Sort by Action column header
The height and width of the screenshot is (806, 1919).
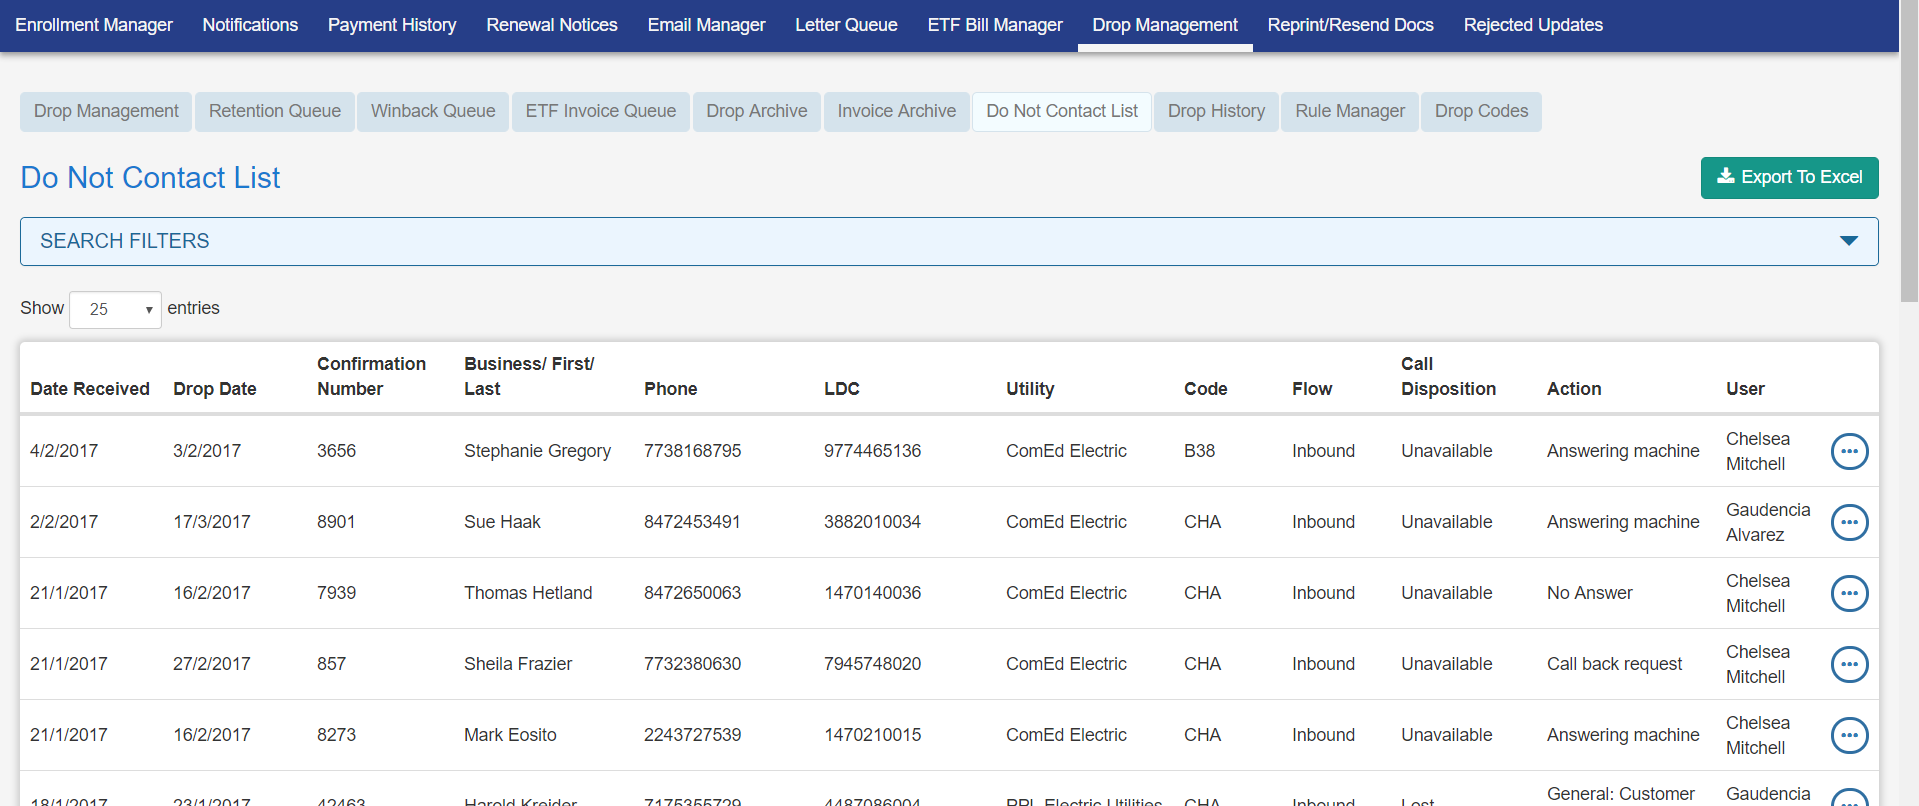(1574, 389)
